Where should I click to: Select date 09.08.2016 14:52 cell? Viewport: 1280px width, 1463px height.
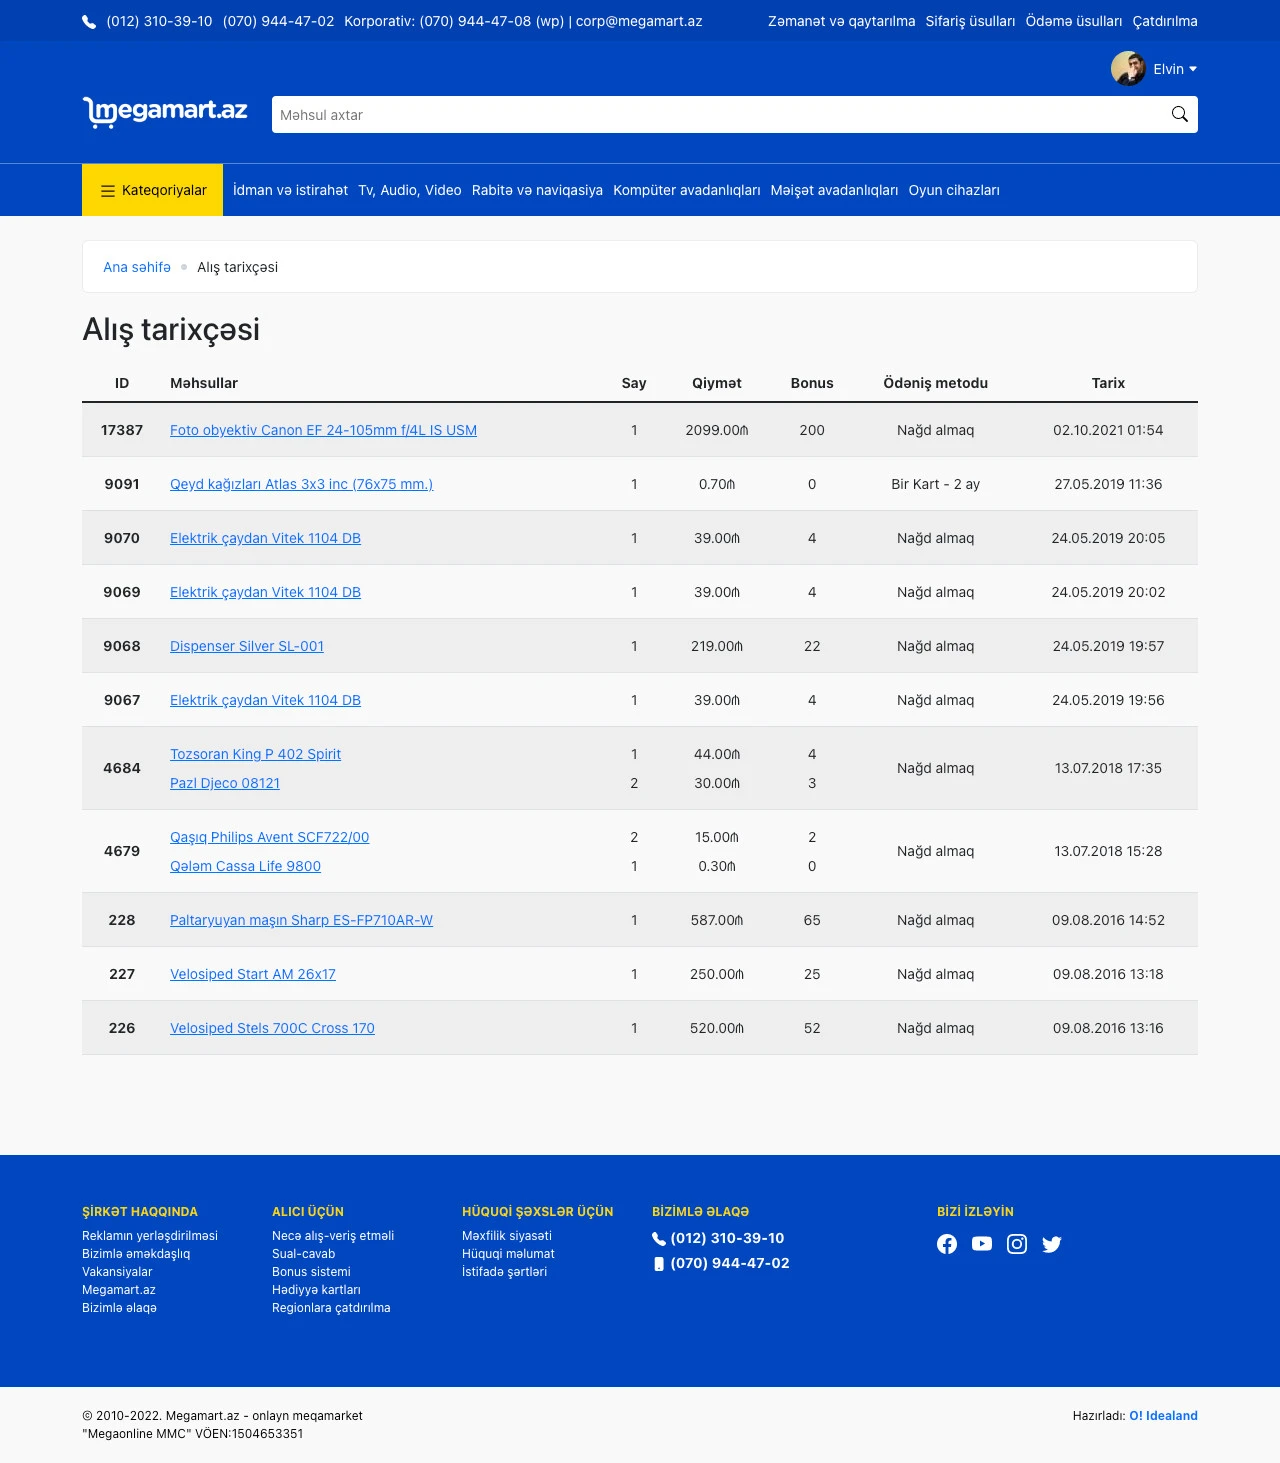point(1108,920)
